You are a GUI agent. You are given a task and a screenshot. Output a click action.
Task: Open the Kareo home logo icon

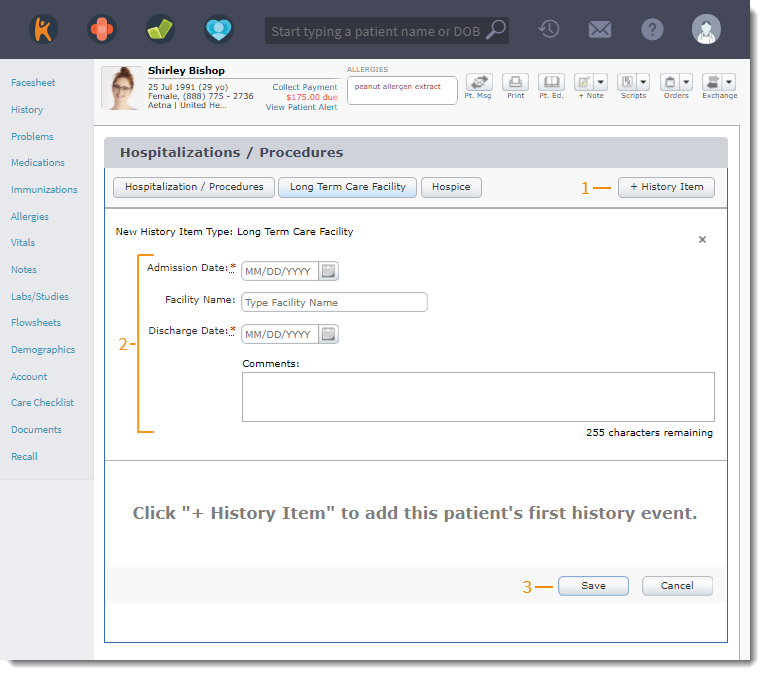tap(43, 30)
